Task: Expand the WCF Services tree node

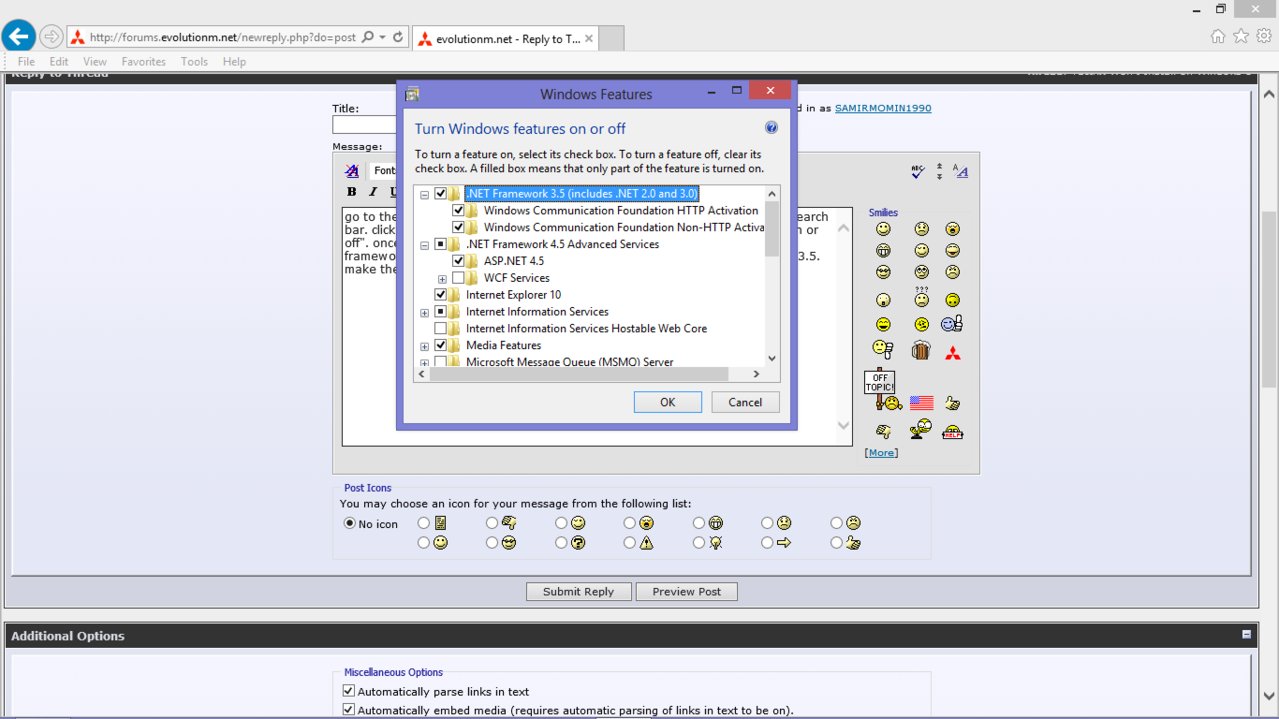Action: tap(442, 279)
